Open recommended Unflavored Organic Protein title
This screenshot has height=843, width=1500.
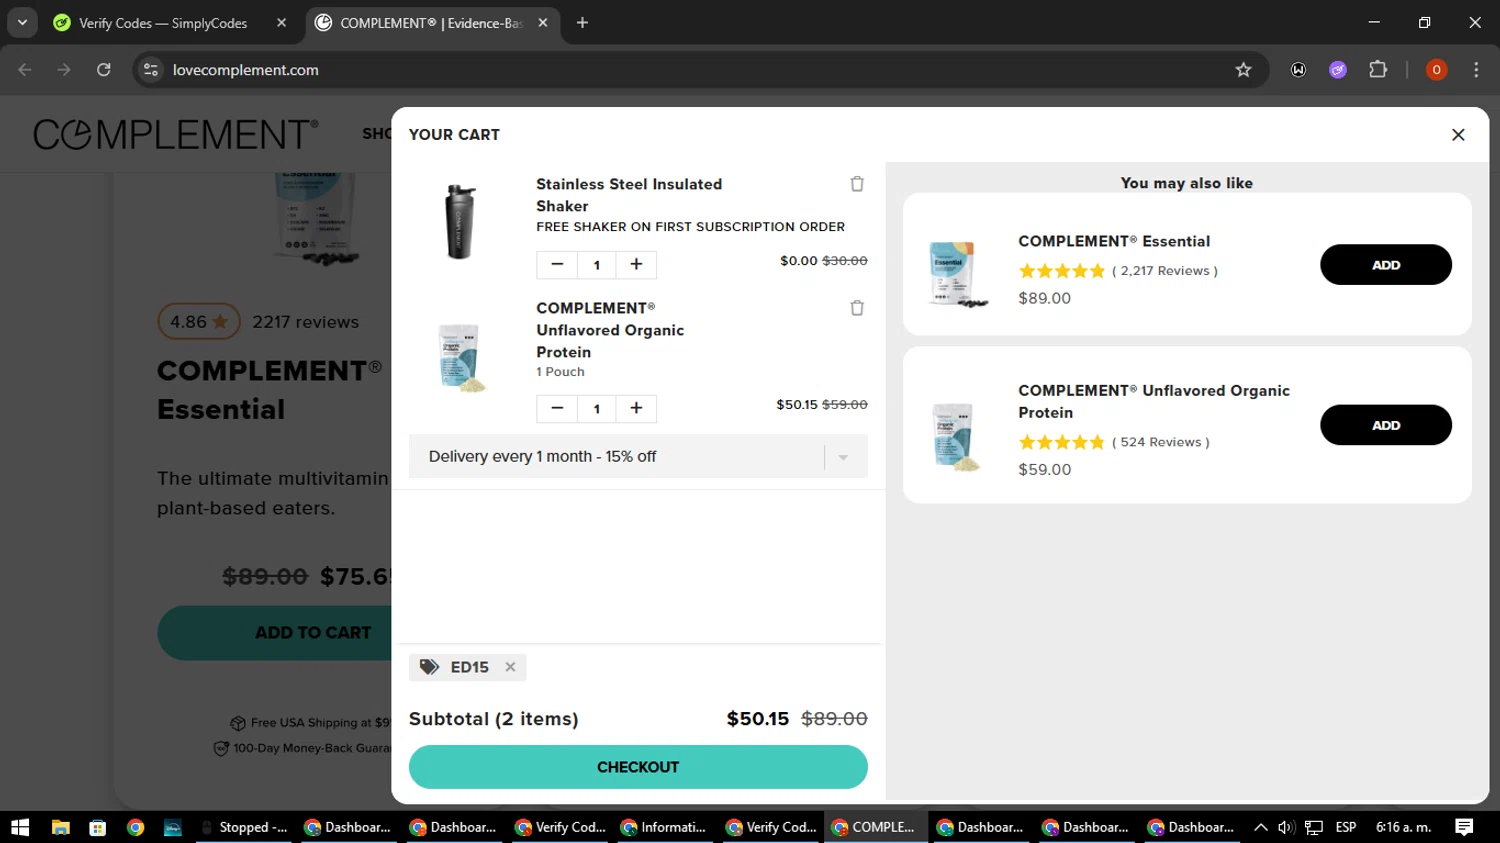[1154, 401]
